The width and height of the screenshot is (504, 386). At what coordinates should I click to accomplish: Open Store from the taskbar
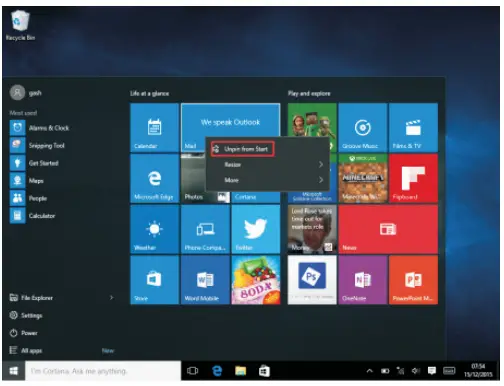[264, 371]
